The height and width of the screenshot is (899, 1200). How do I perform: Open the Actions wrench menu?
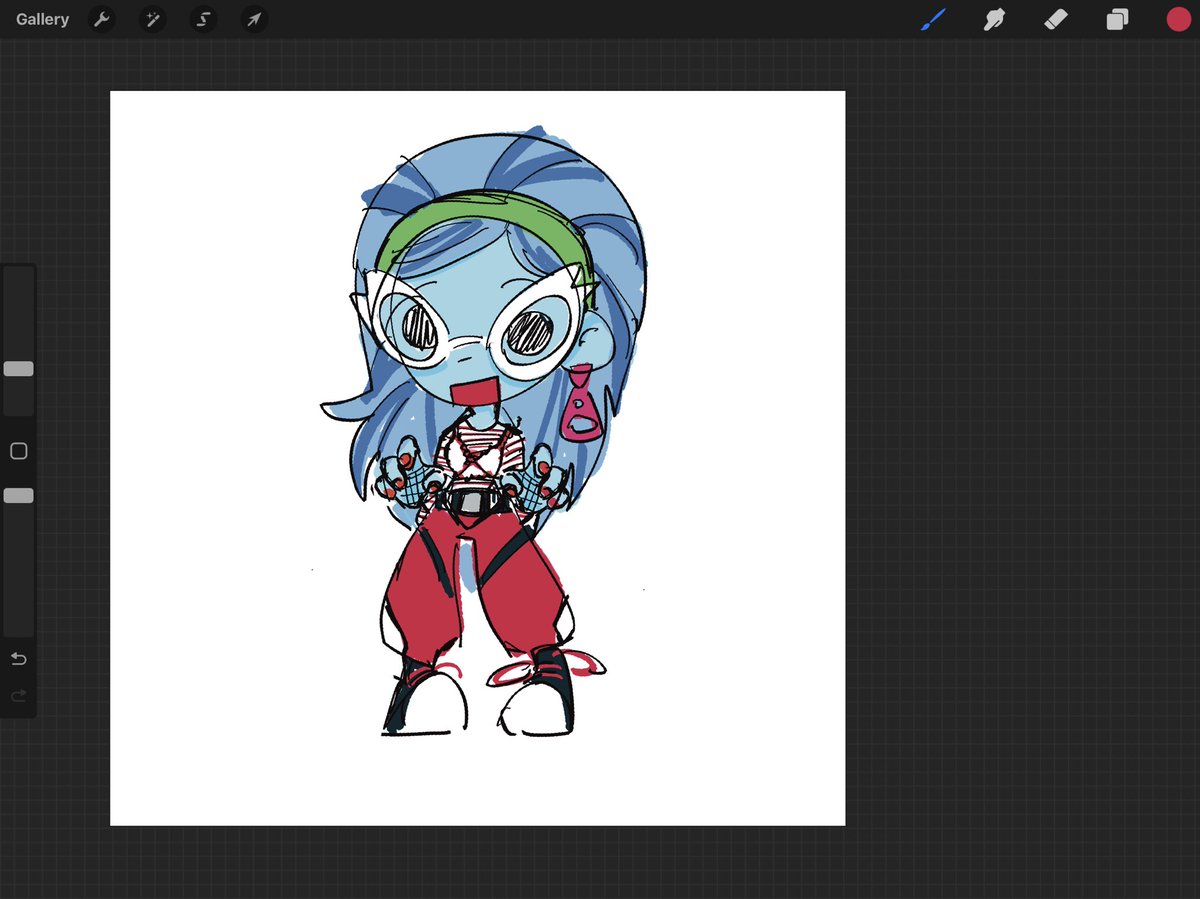[102, 19]
